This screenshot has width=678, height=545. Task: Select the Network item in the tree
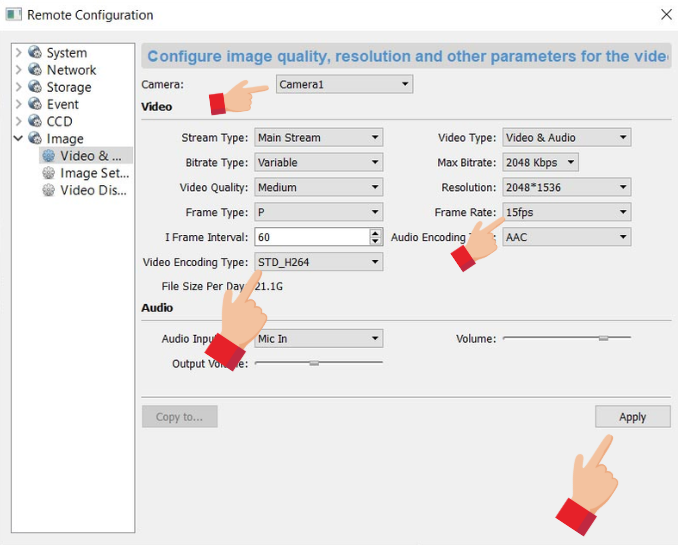[x=71, y=70]
